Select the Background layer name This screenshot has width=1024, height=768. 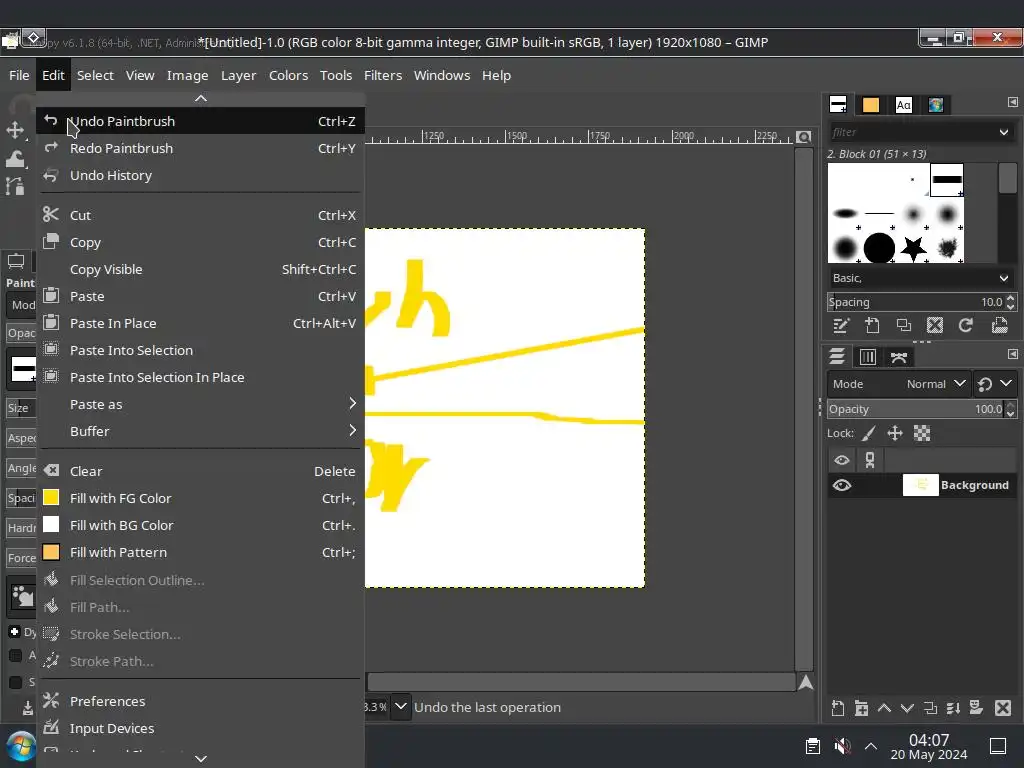pyautogui.click(x=974, y=485)
